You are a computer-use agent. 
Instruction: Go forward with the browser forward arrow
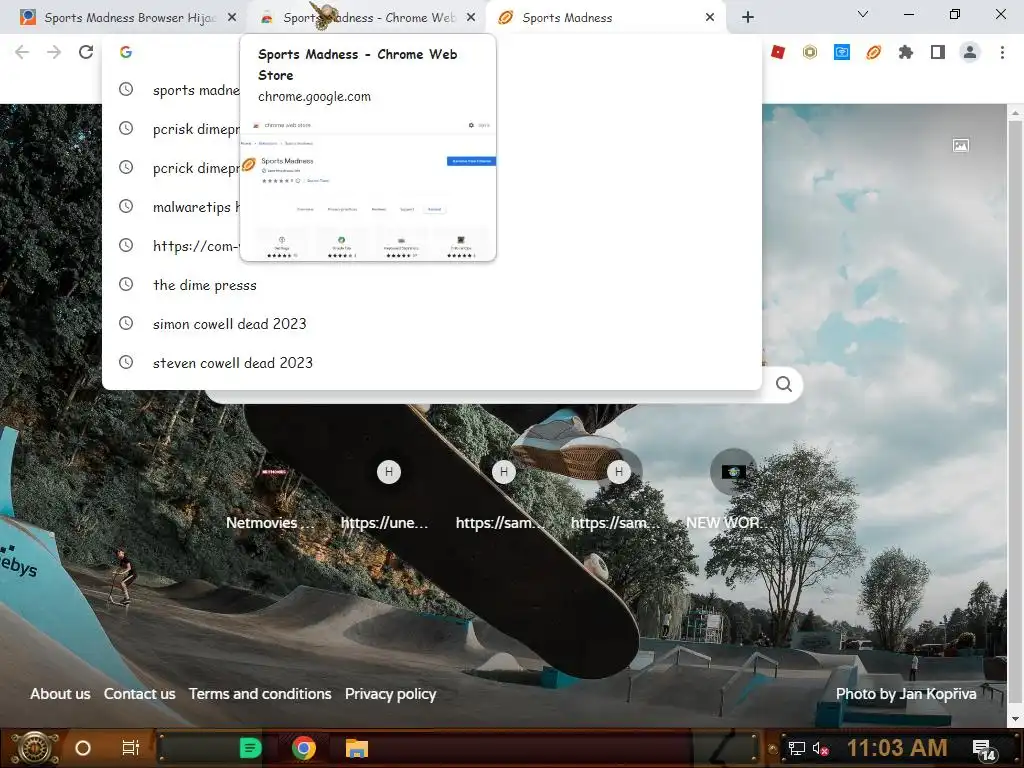click(54, 52)
